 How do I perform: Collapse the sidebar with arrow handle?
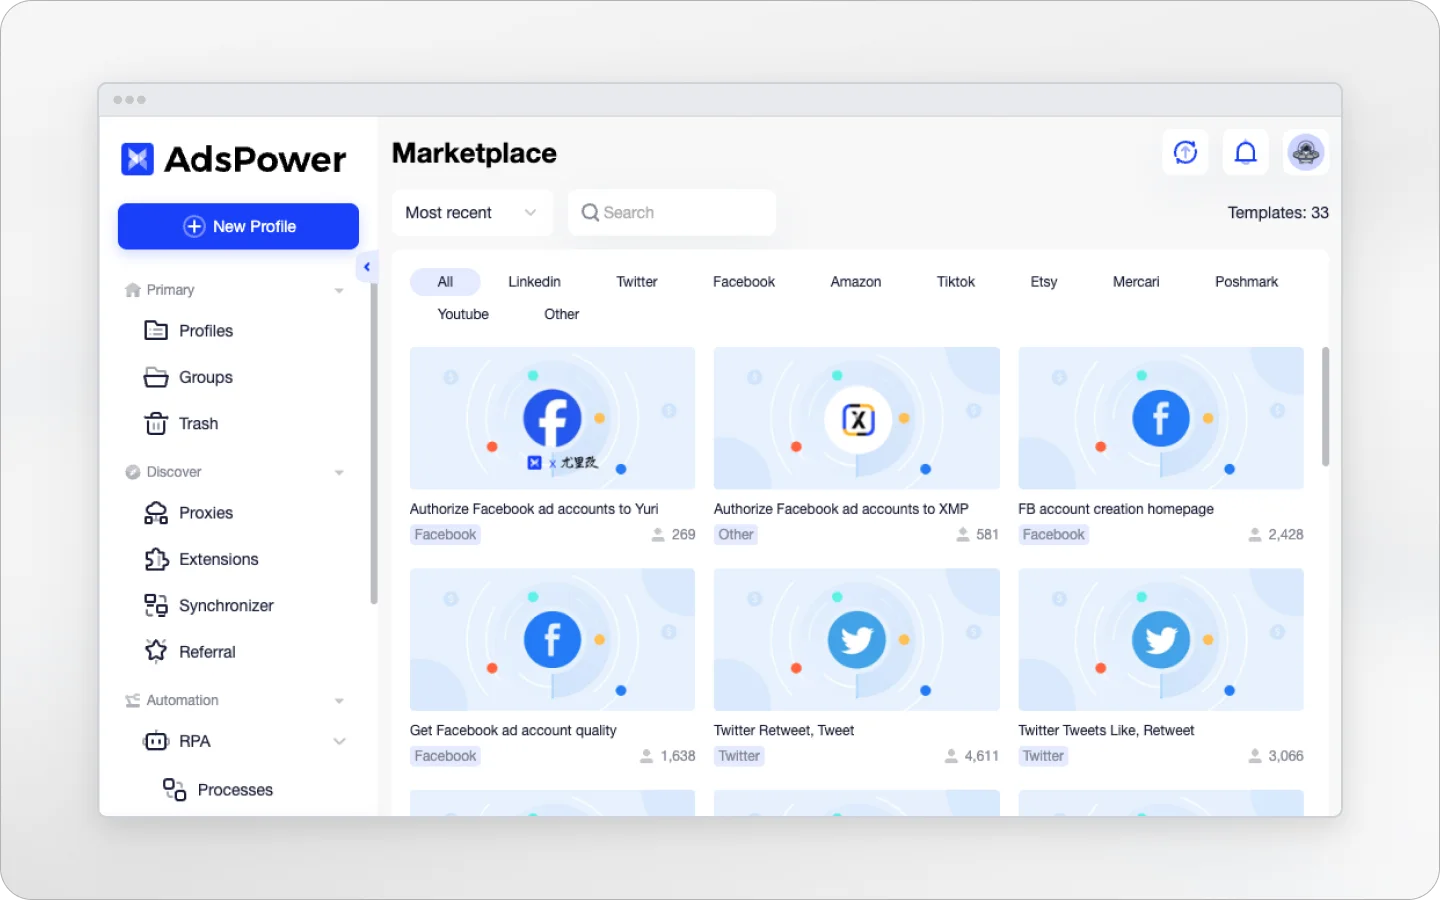[x=367, y=267]
